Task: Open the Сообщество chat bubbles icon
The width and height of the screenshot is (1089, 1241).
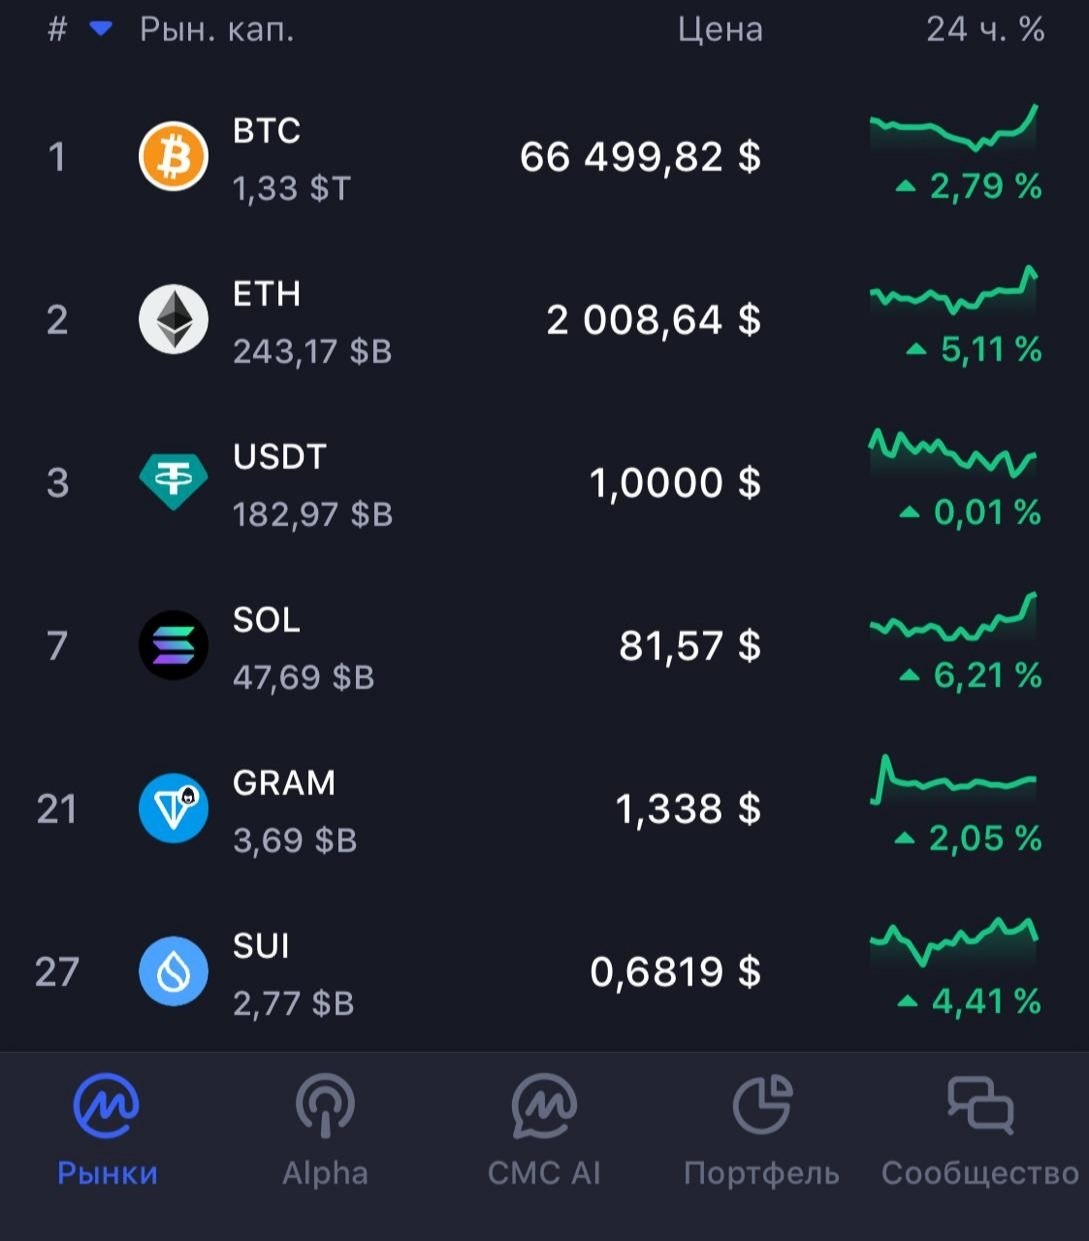Action: click(x=980, y=1104)
